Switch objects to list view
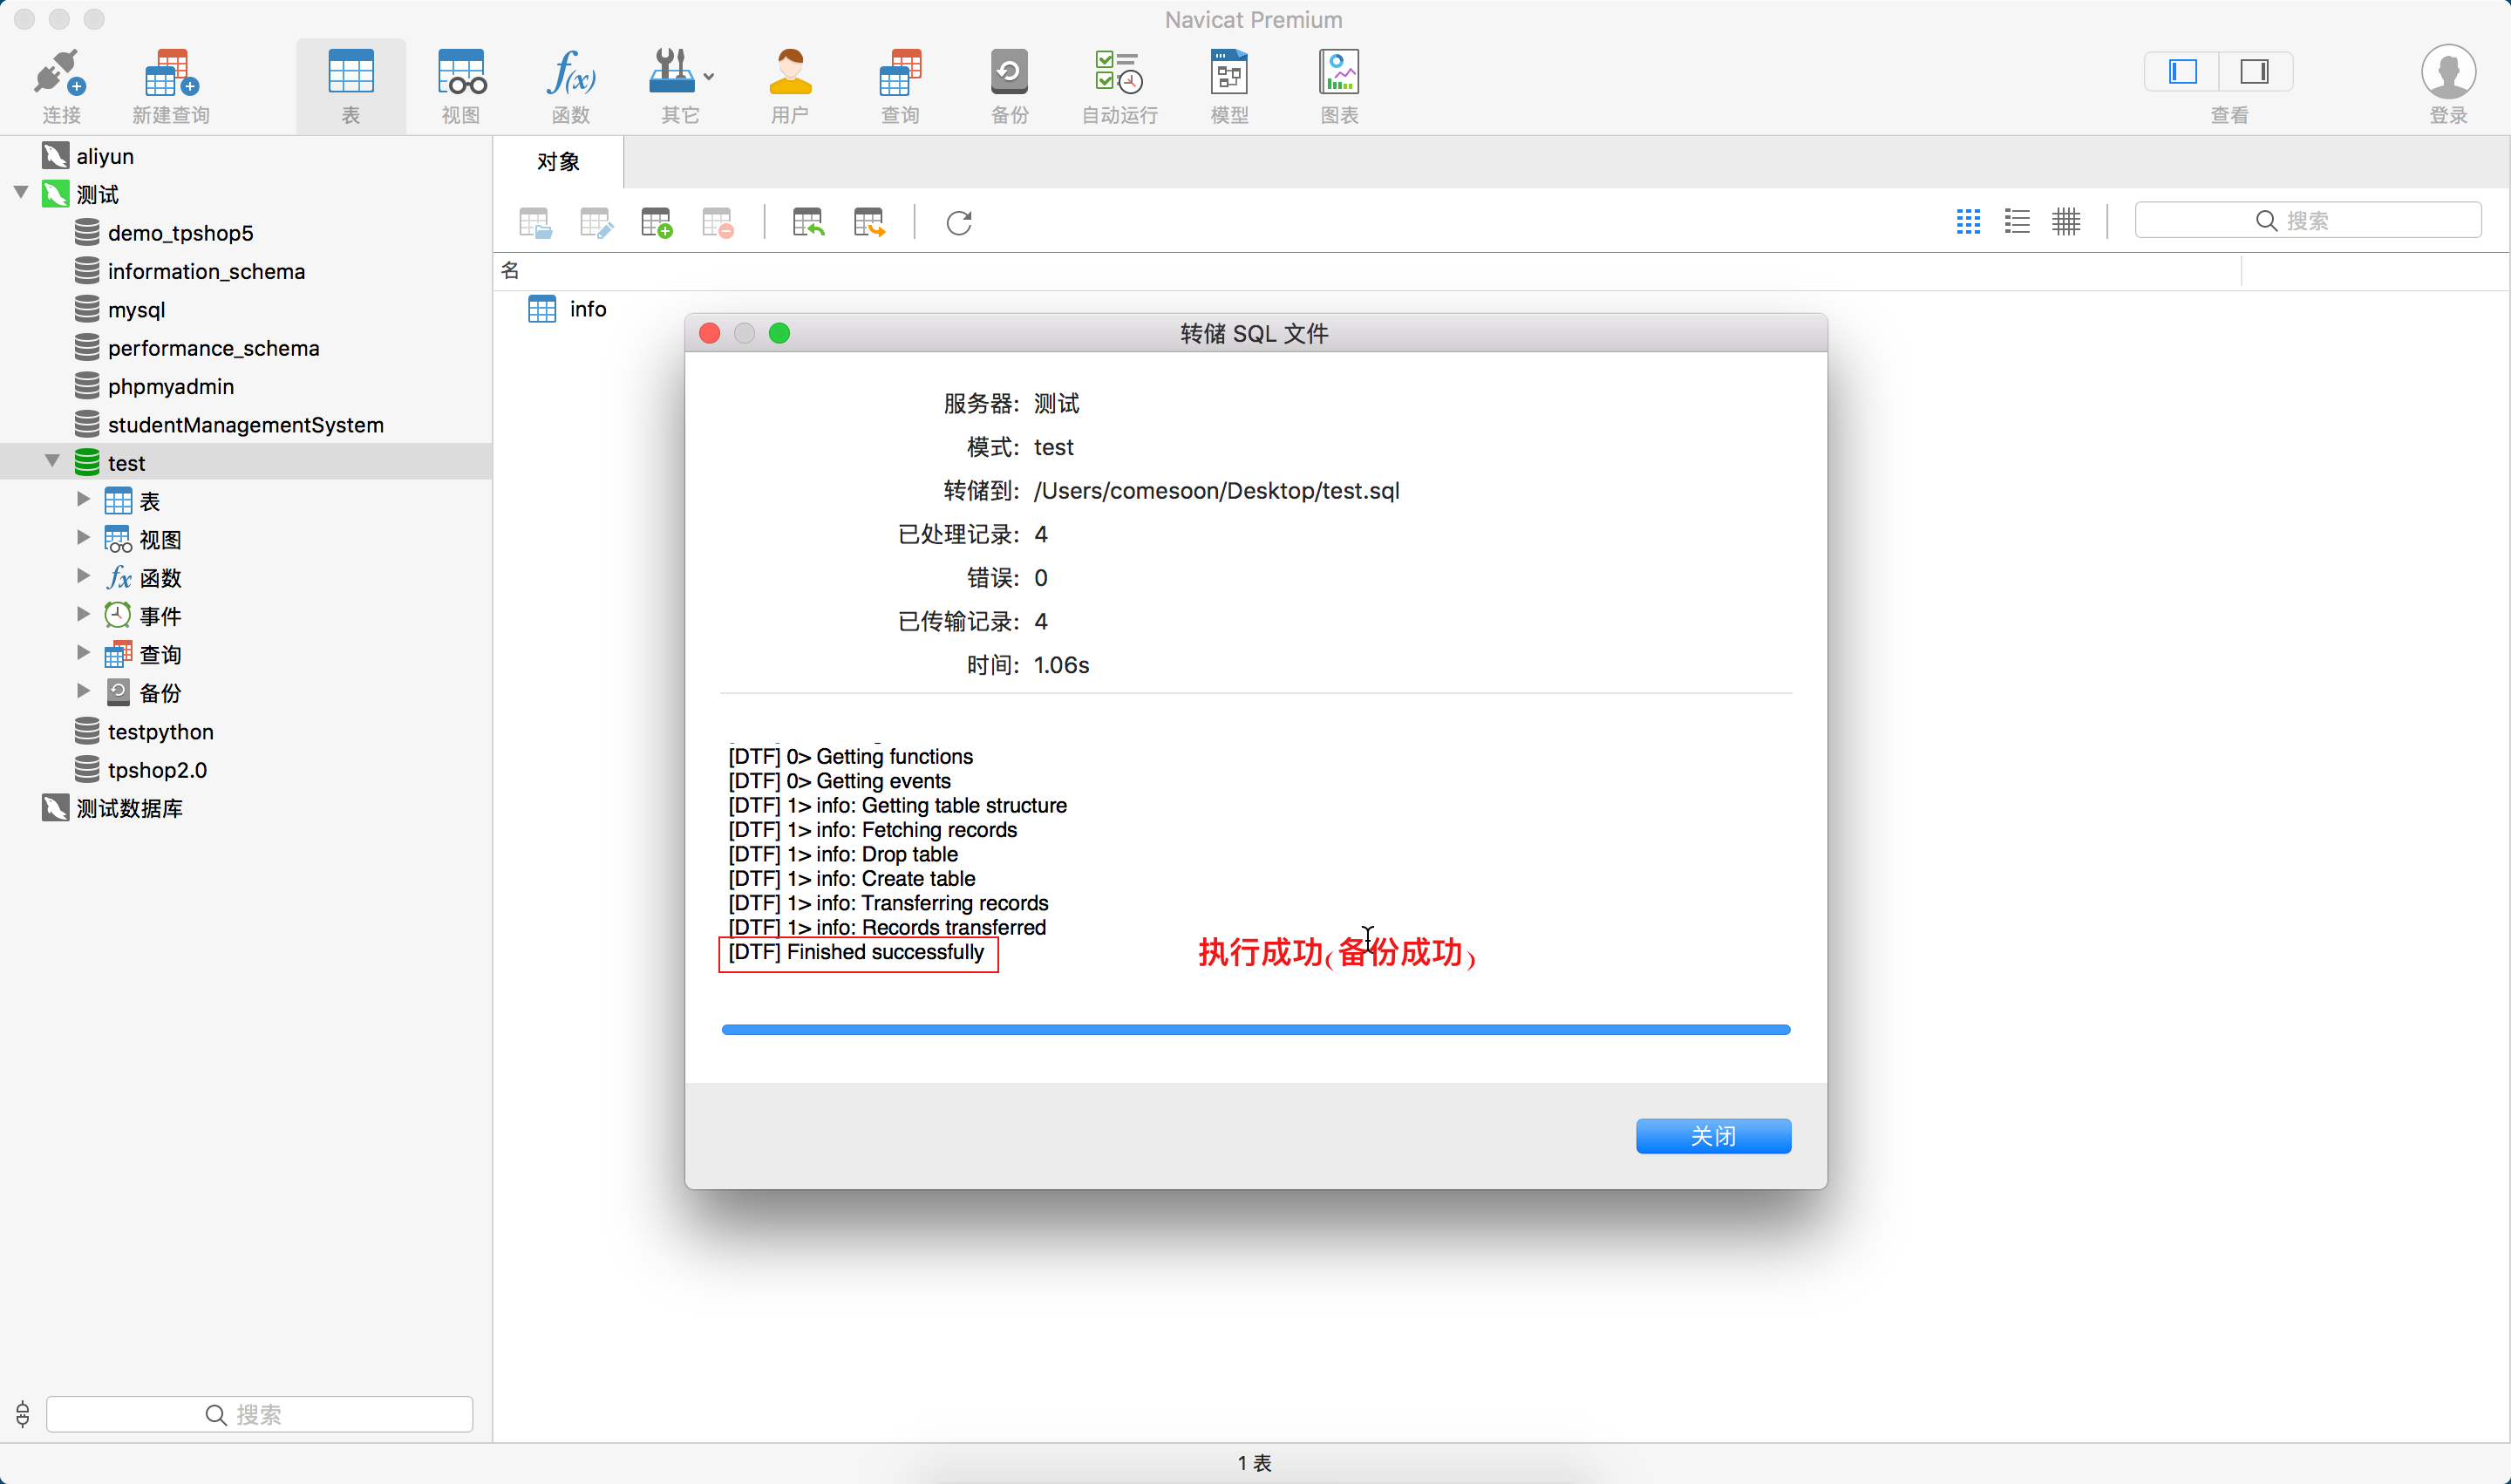Screen dimensions: 2511x1484 [2016, 221]
